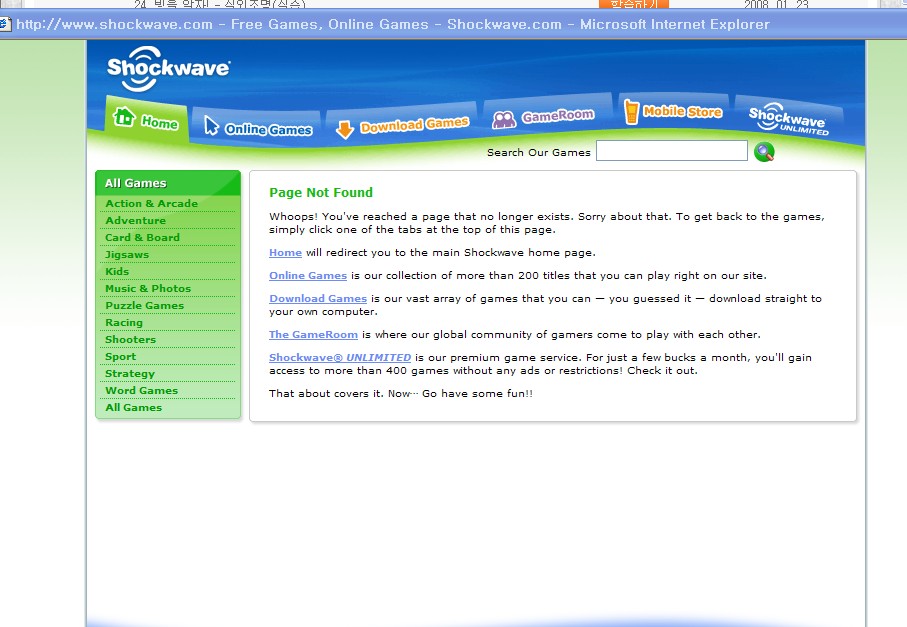Click the 2008 date in the background window
The image size is (907, 627).
click(776, 5)
